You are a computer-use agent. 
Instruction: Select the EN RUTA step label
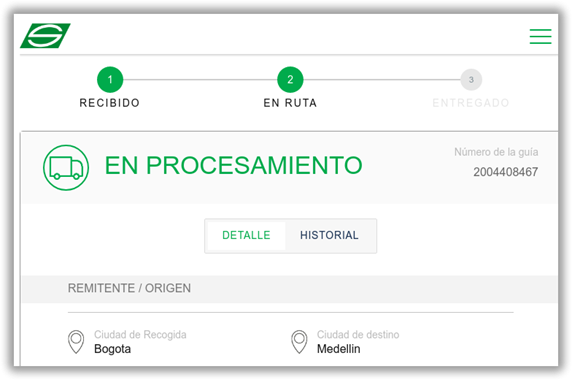tap(290, 103)
